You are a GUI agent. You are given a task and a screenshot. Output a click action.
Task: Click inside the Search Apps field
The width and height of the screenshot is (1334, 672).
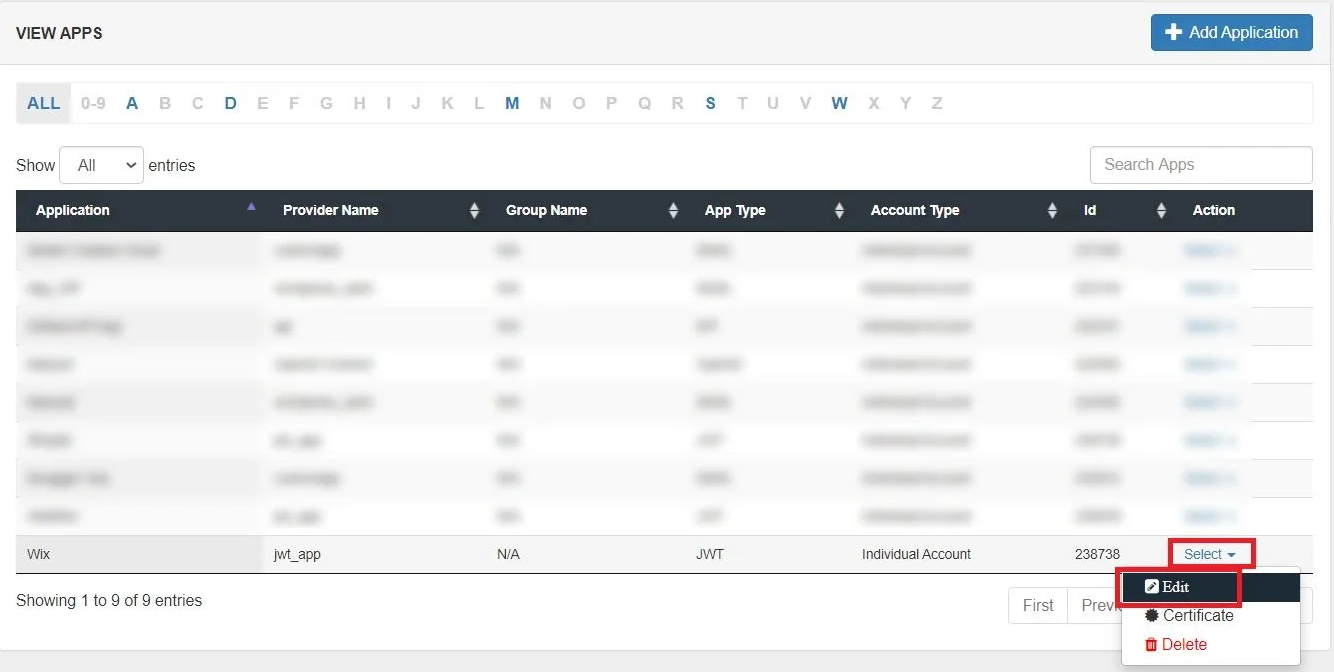pyautogui.click(x=1200, y=164)
